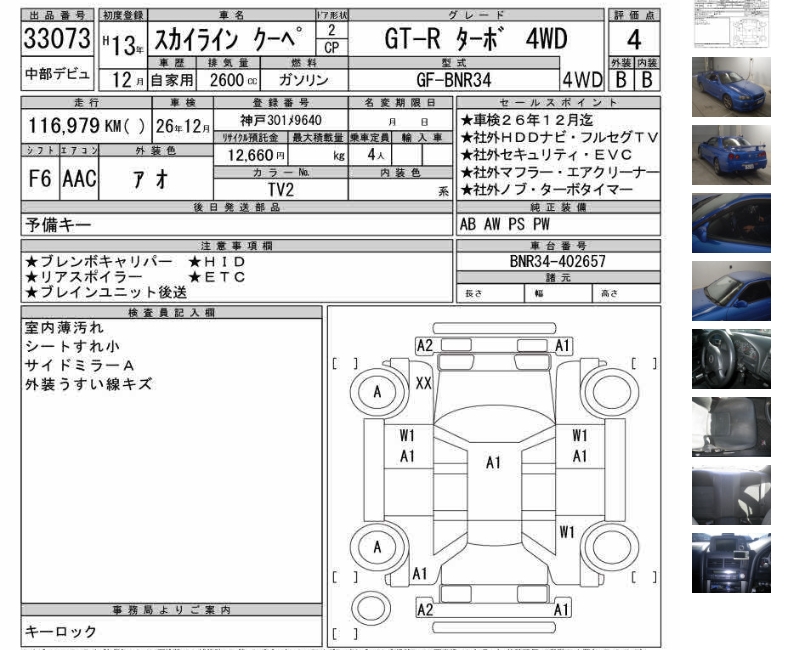Click note ★ETC
This screenshot has width=809, height=650.
[217, 277]
